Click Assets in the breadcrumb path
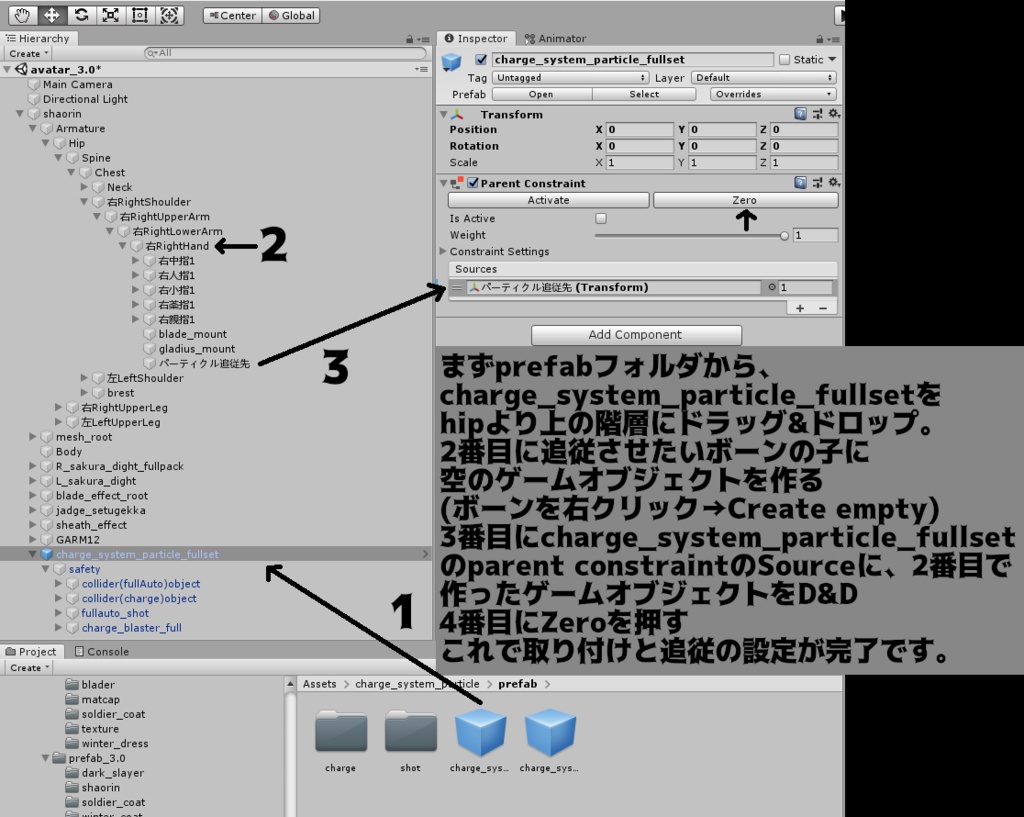The height and width of the screenshot is (817, 1024). (319, 684)
